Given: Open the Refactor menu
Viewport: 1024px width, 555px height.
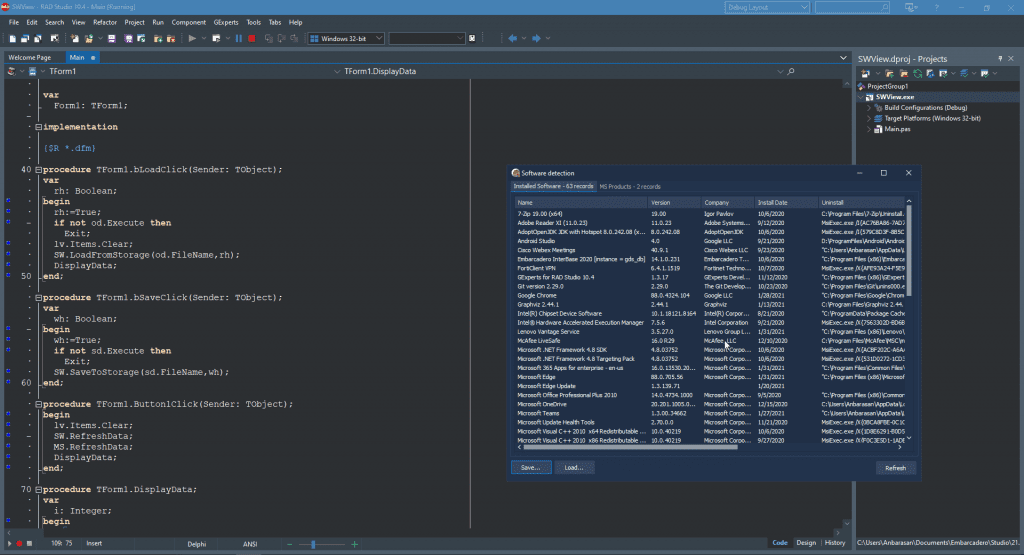Looking at the screenshot, I should pos(104,22).
